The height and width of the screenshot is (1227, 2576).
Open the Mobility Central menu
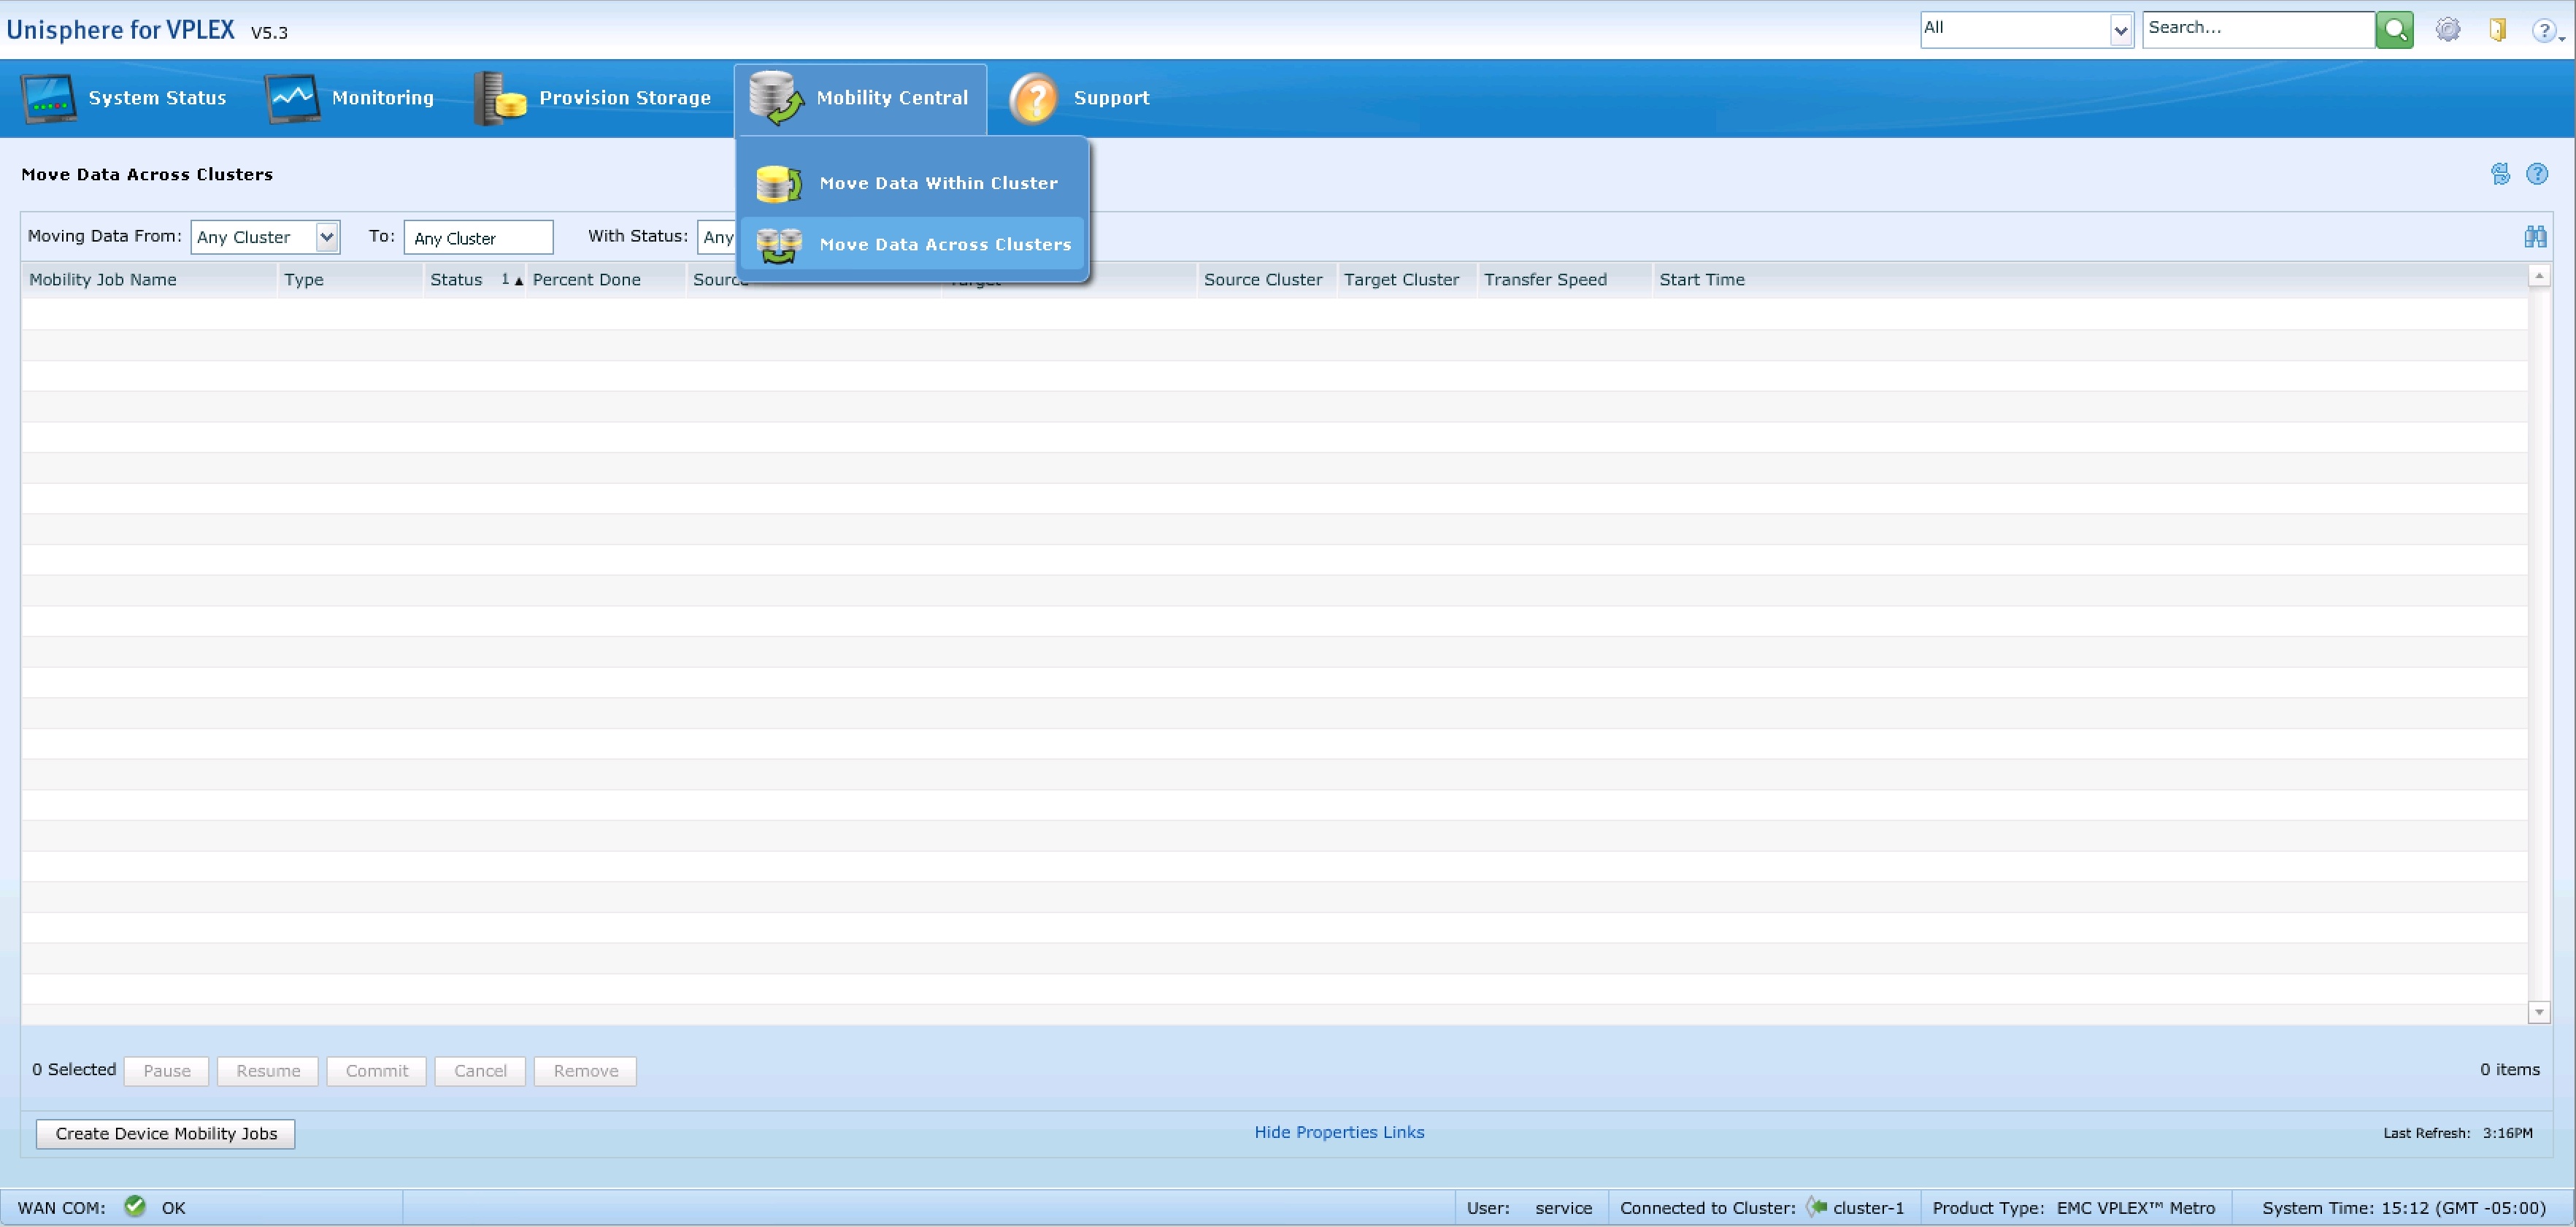pos(860,98)
